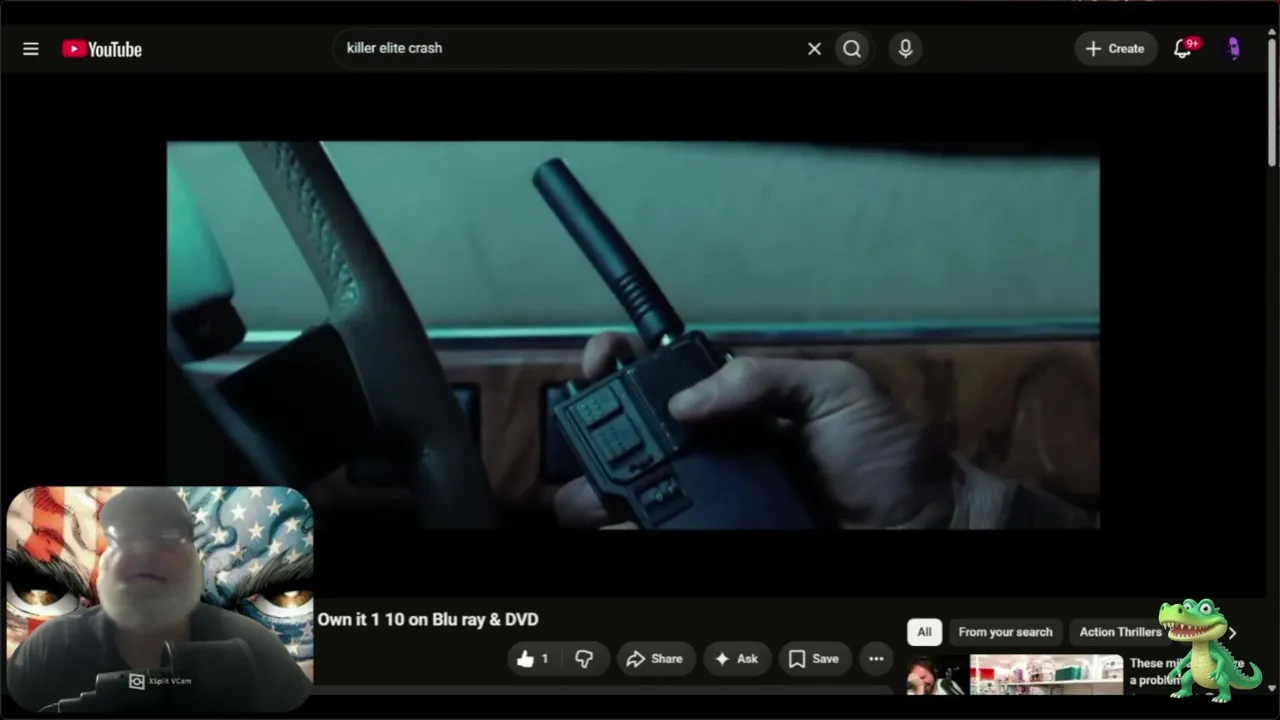The image size is (1280, 720).
Task: Open the account avatar menu
Action: click(x=1233, y=49)
